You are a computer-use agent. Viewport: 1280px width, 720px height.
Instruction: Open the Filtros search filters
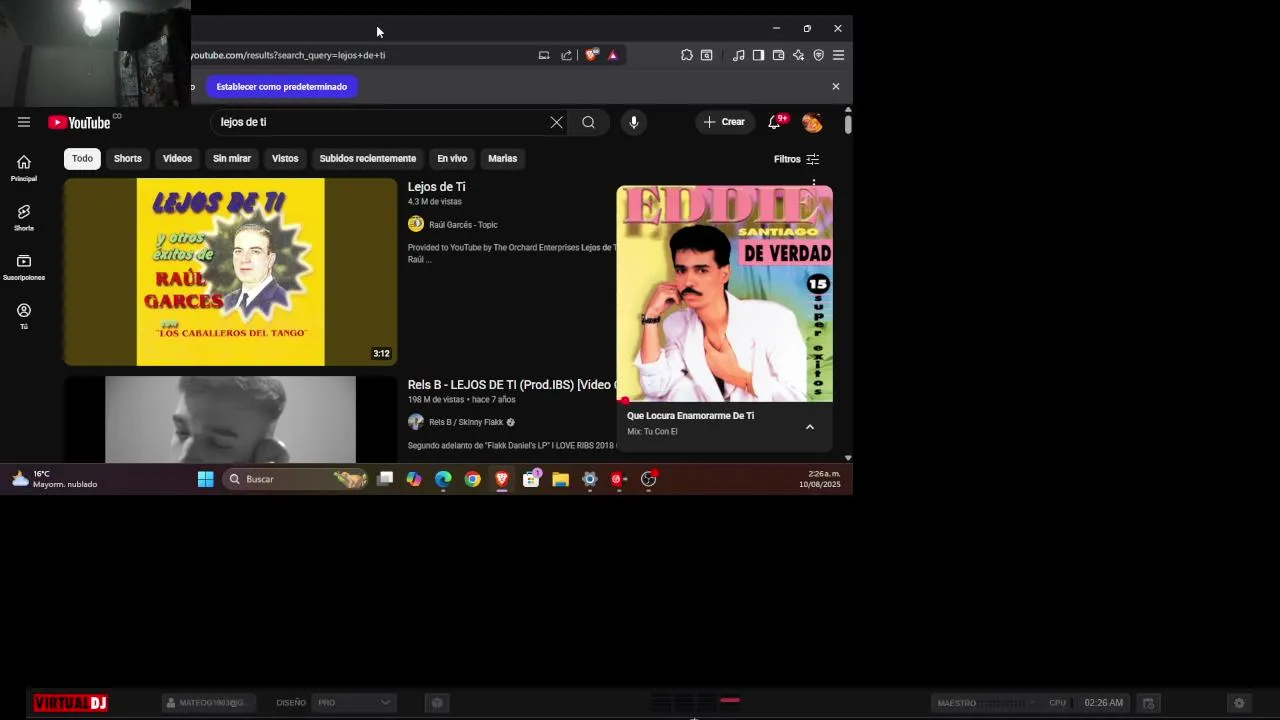796,159
